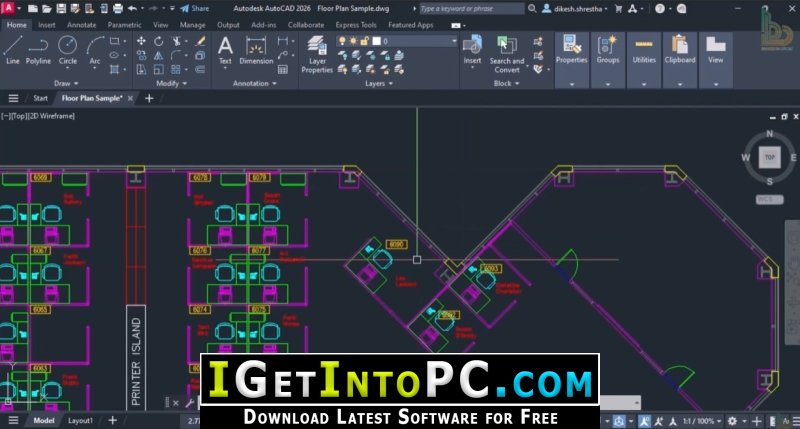Image resolution: width=800 pixels, height=429 pixels.
Task: Expand the Layers panel
Action: pos(379,83)
